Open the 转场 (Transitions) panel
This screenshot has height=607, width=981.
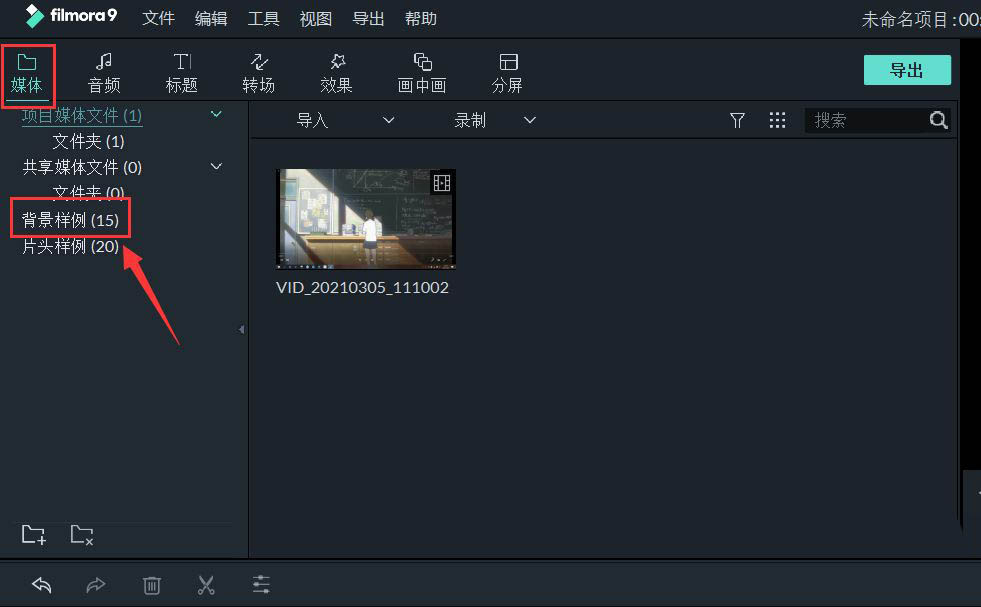(259, 71)
